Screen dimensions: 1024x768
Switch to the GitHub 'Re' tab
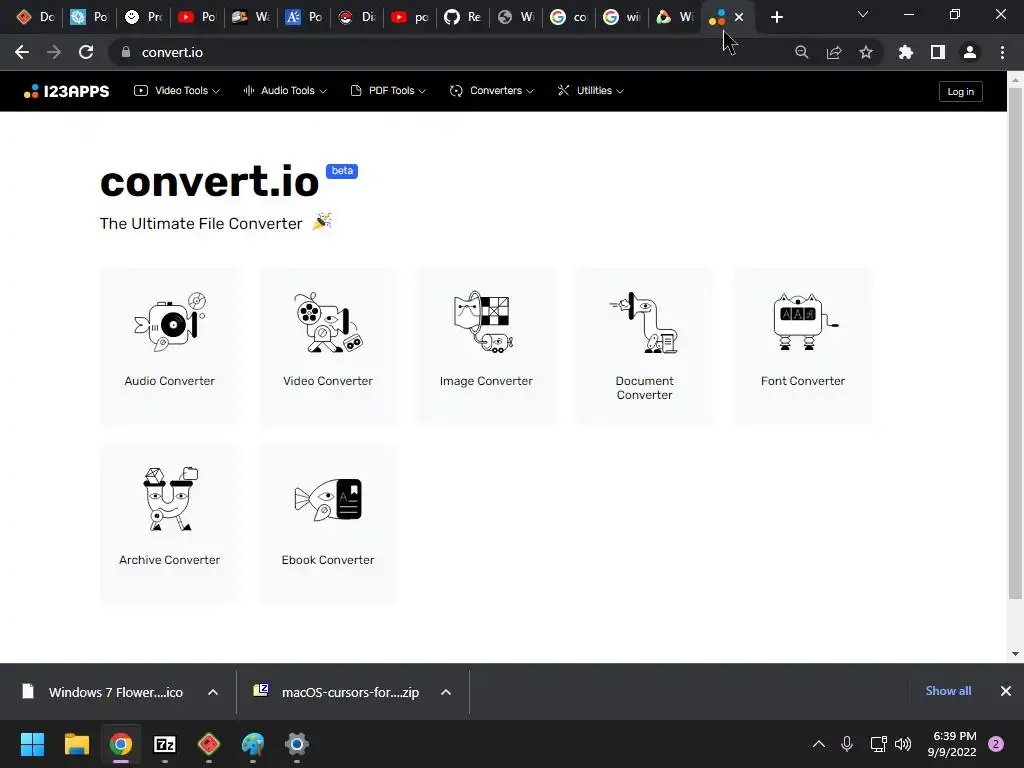463,17
